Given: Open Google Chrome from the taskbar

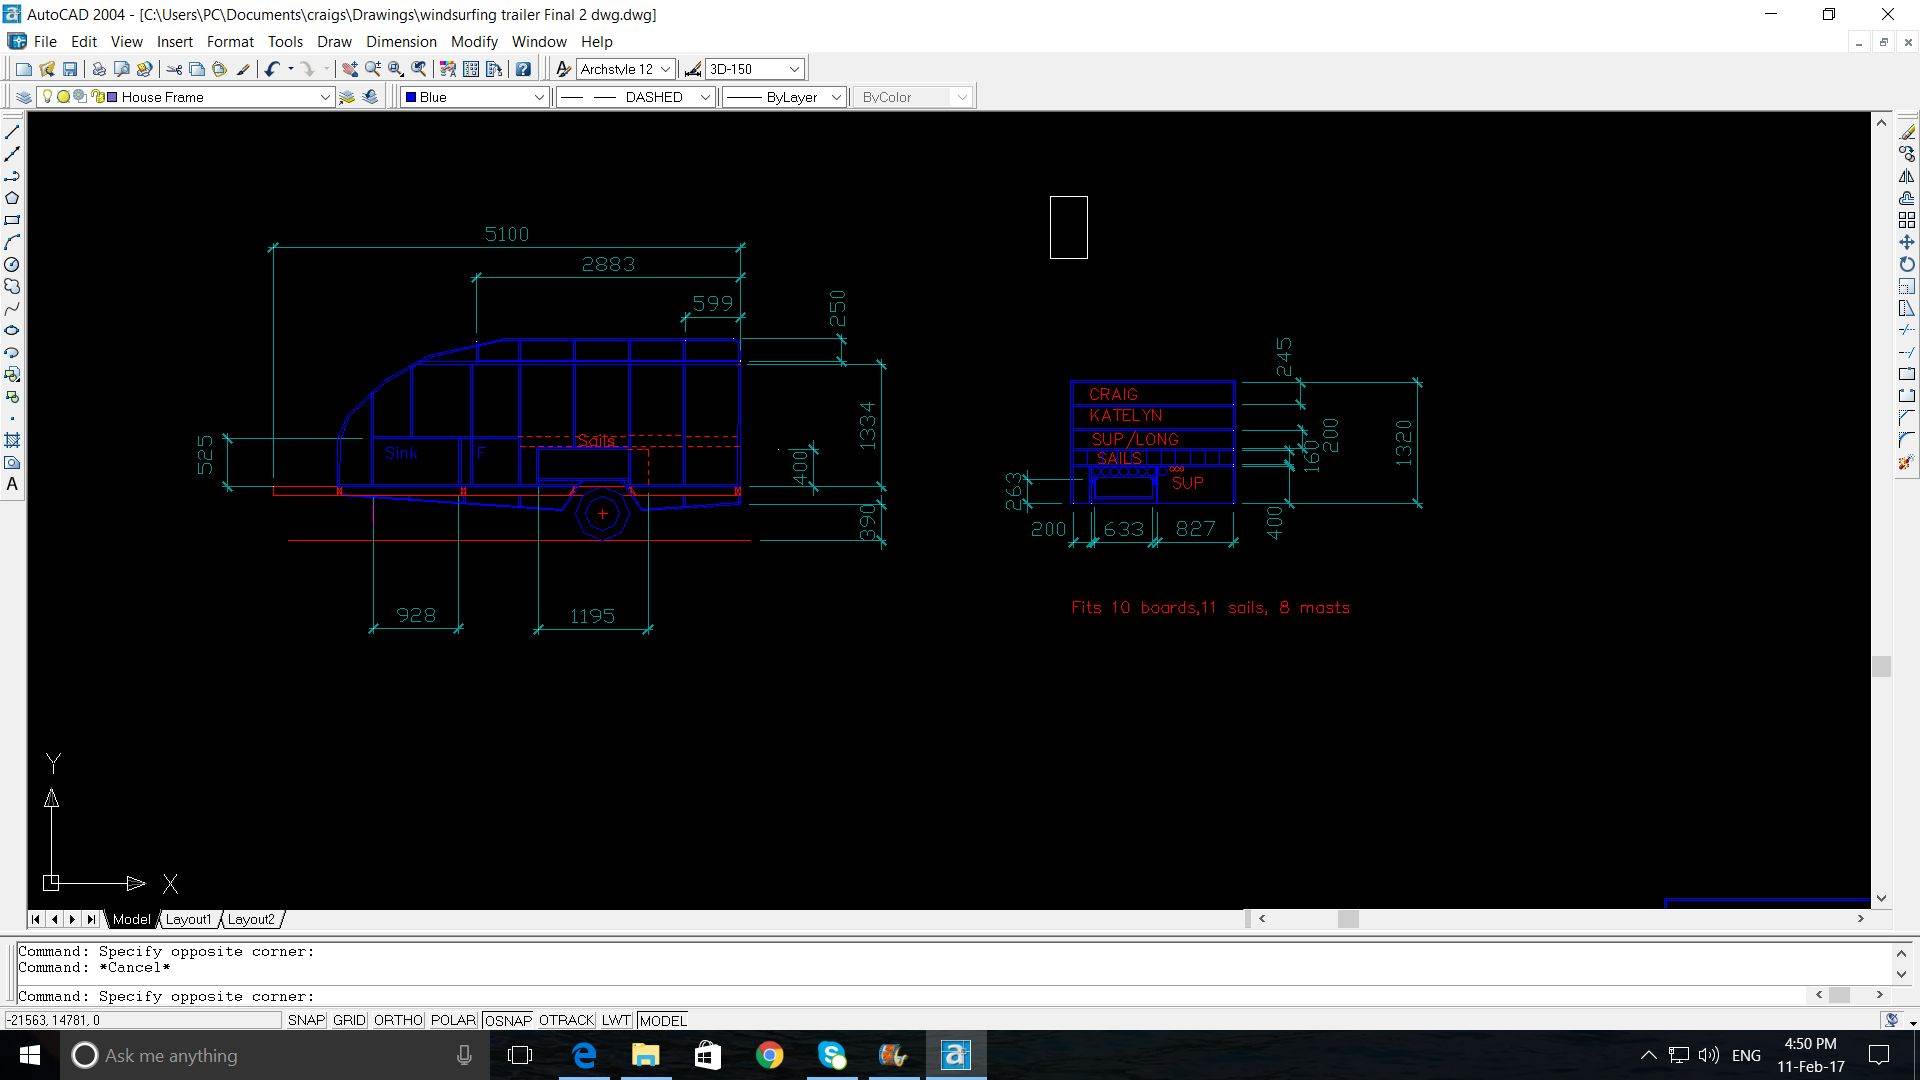Looking at the screenshot, I should click(769, 1055).
